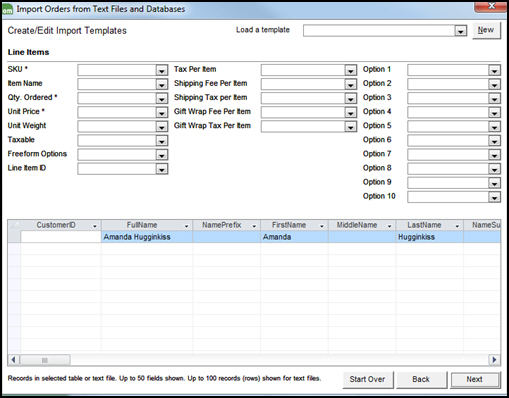Click the scroll left arrow of the grid
Screen dimensions: 509x398
pos(13,360)
